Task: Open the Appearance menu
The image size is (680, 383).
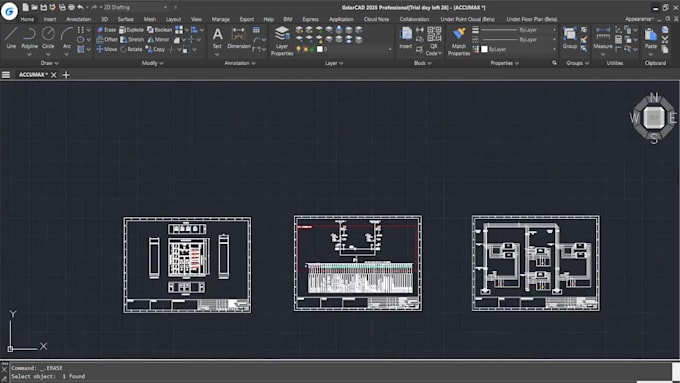Action: point(639,19)
